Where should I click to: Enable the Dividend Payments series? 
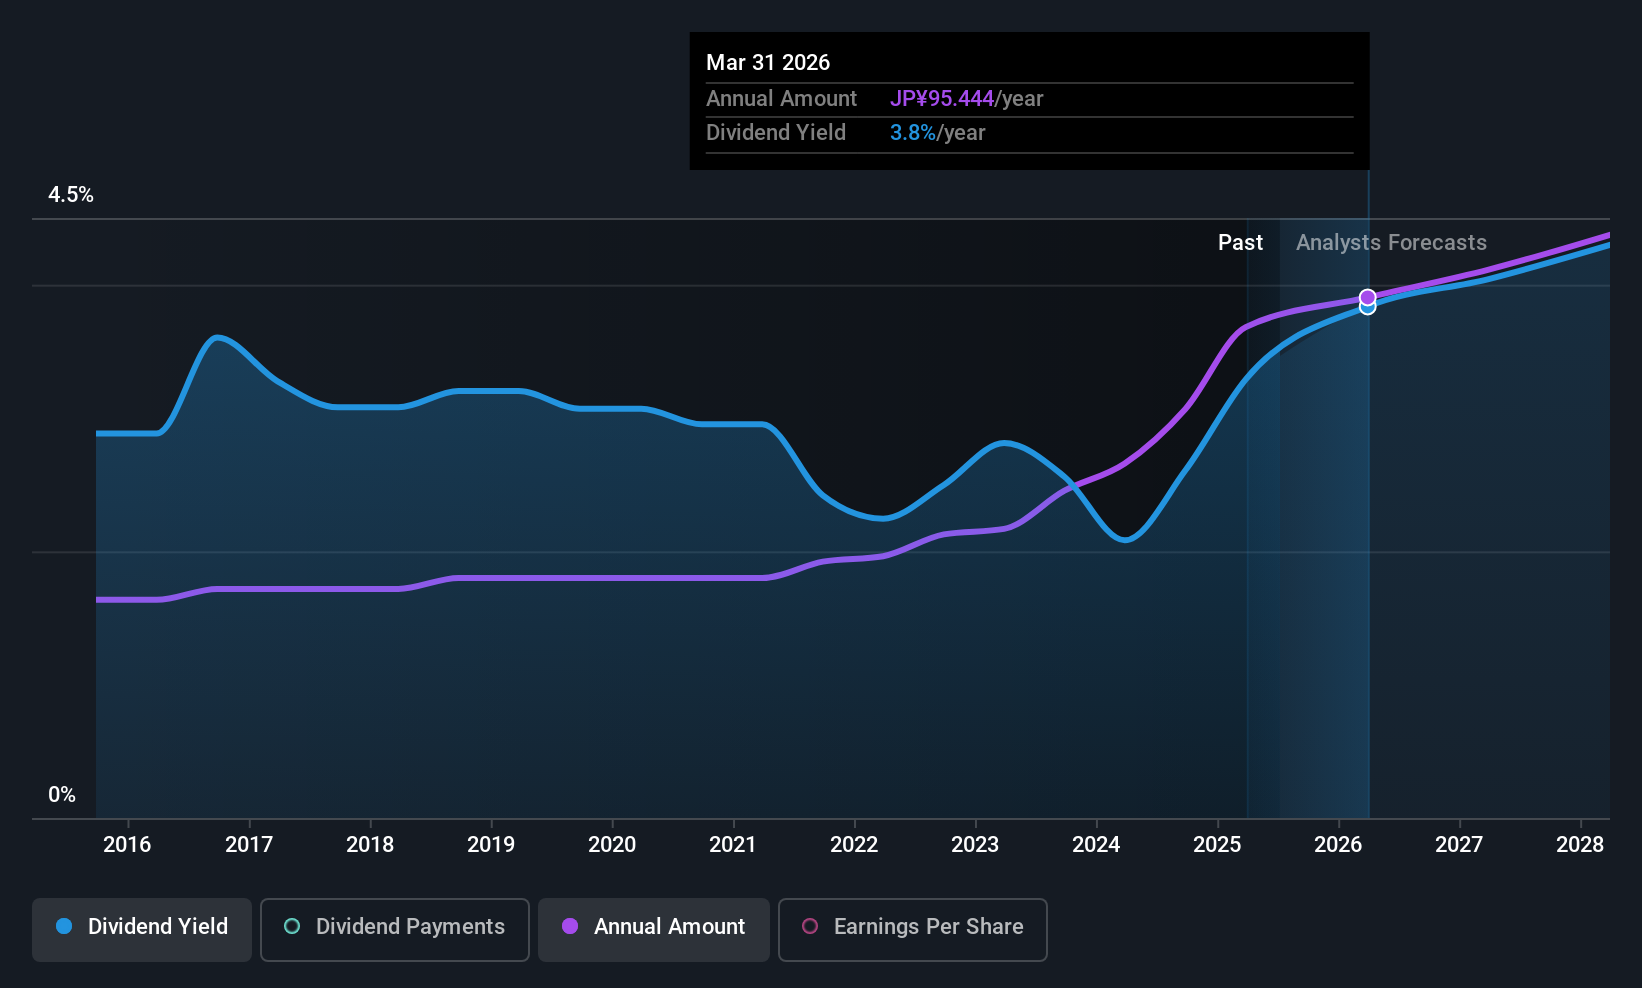click(395, 930)
